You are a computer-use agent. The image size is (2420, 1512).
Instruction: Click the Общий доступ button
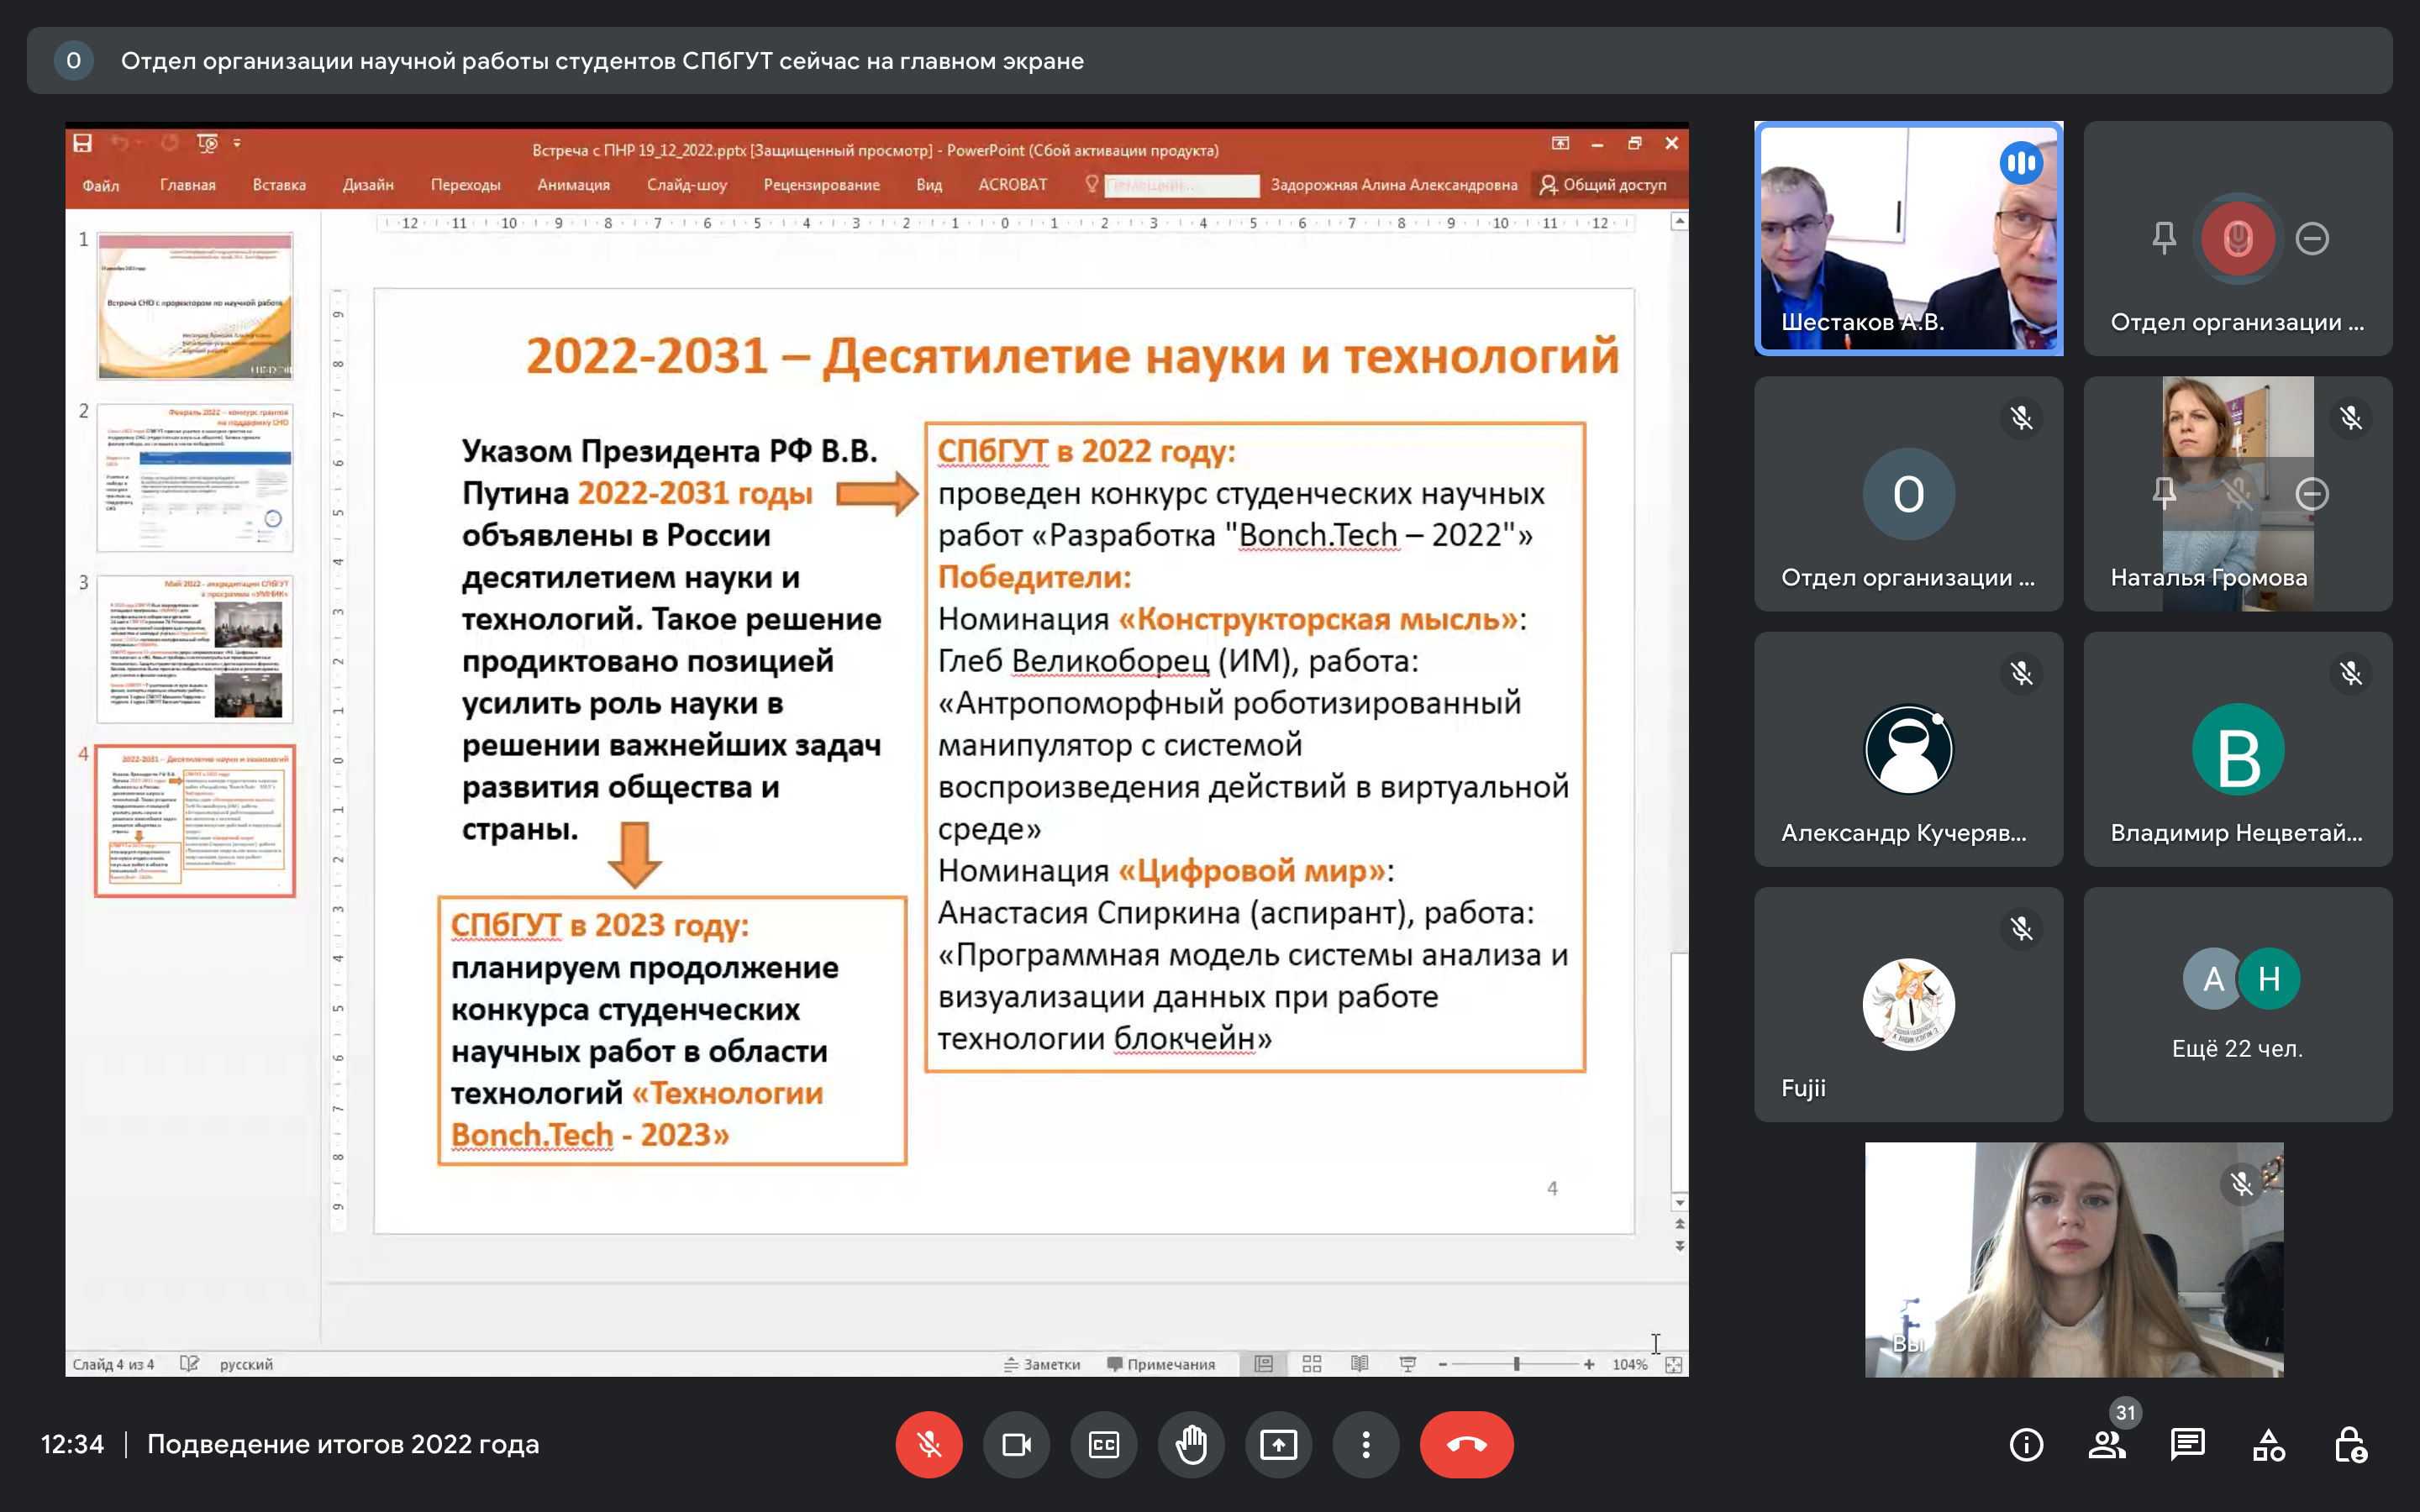click(1603, 185)
